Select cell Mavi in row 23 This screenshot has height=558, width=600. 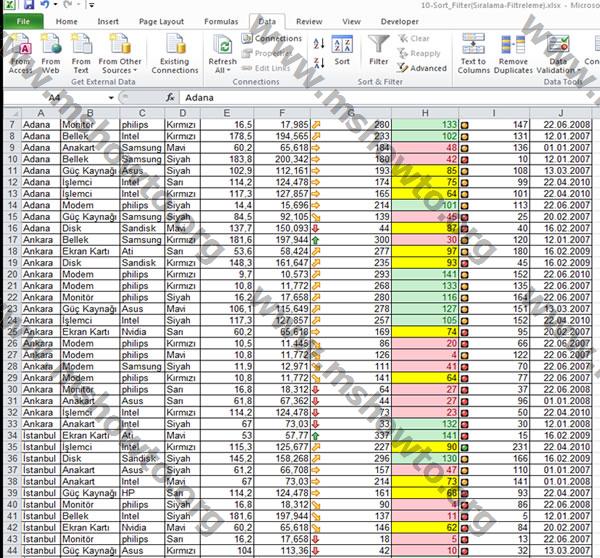[183, 309]
